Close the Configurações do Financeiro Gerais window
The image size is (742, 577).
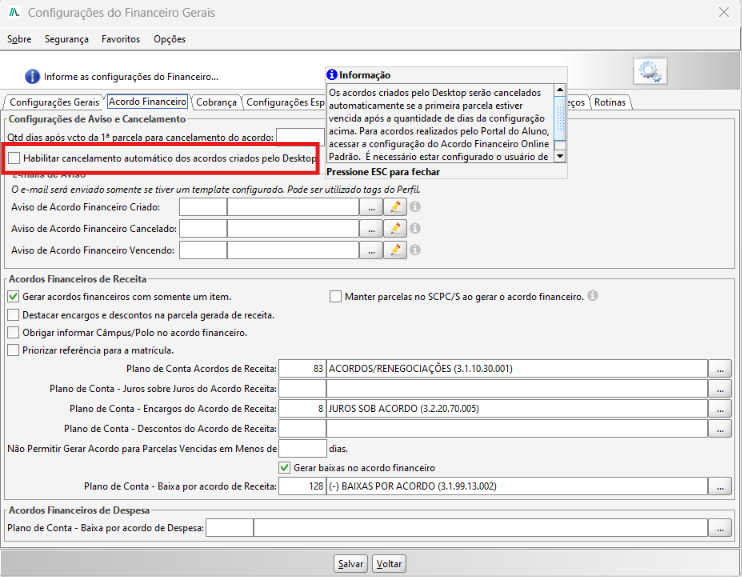pyautogui.click(x=724, y=12)
